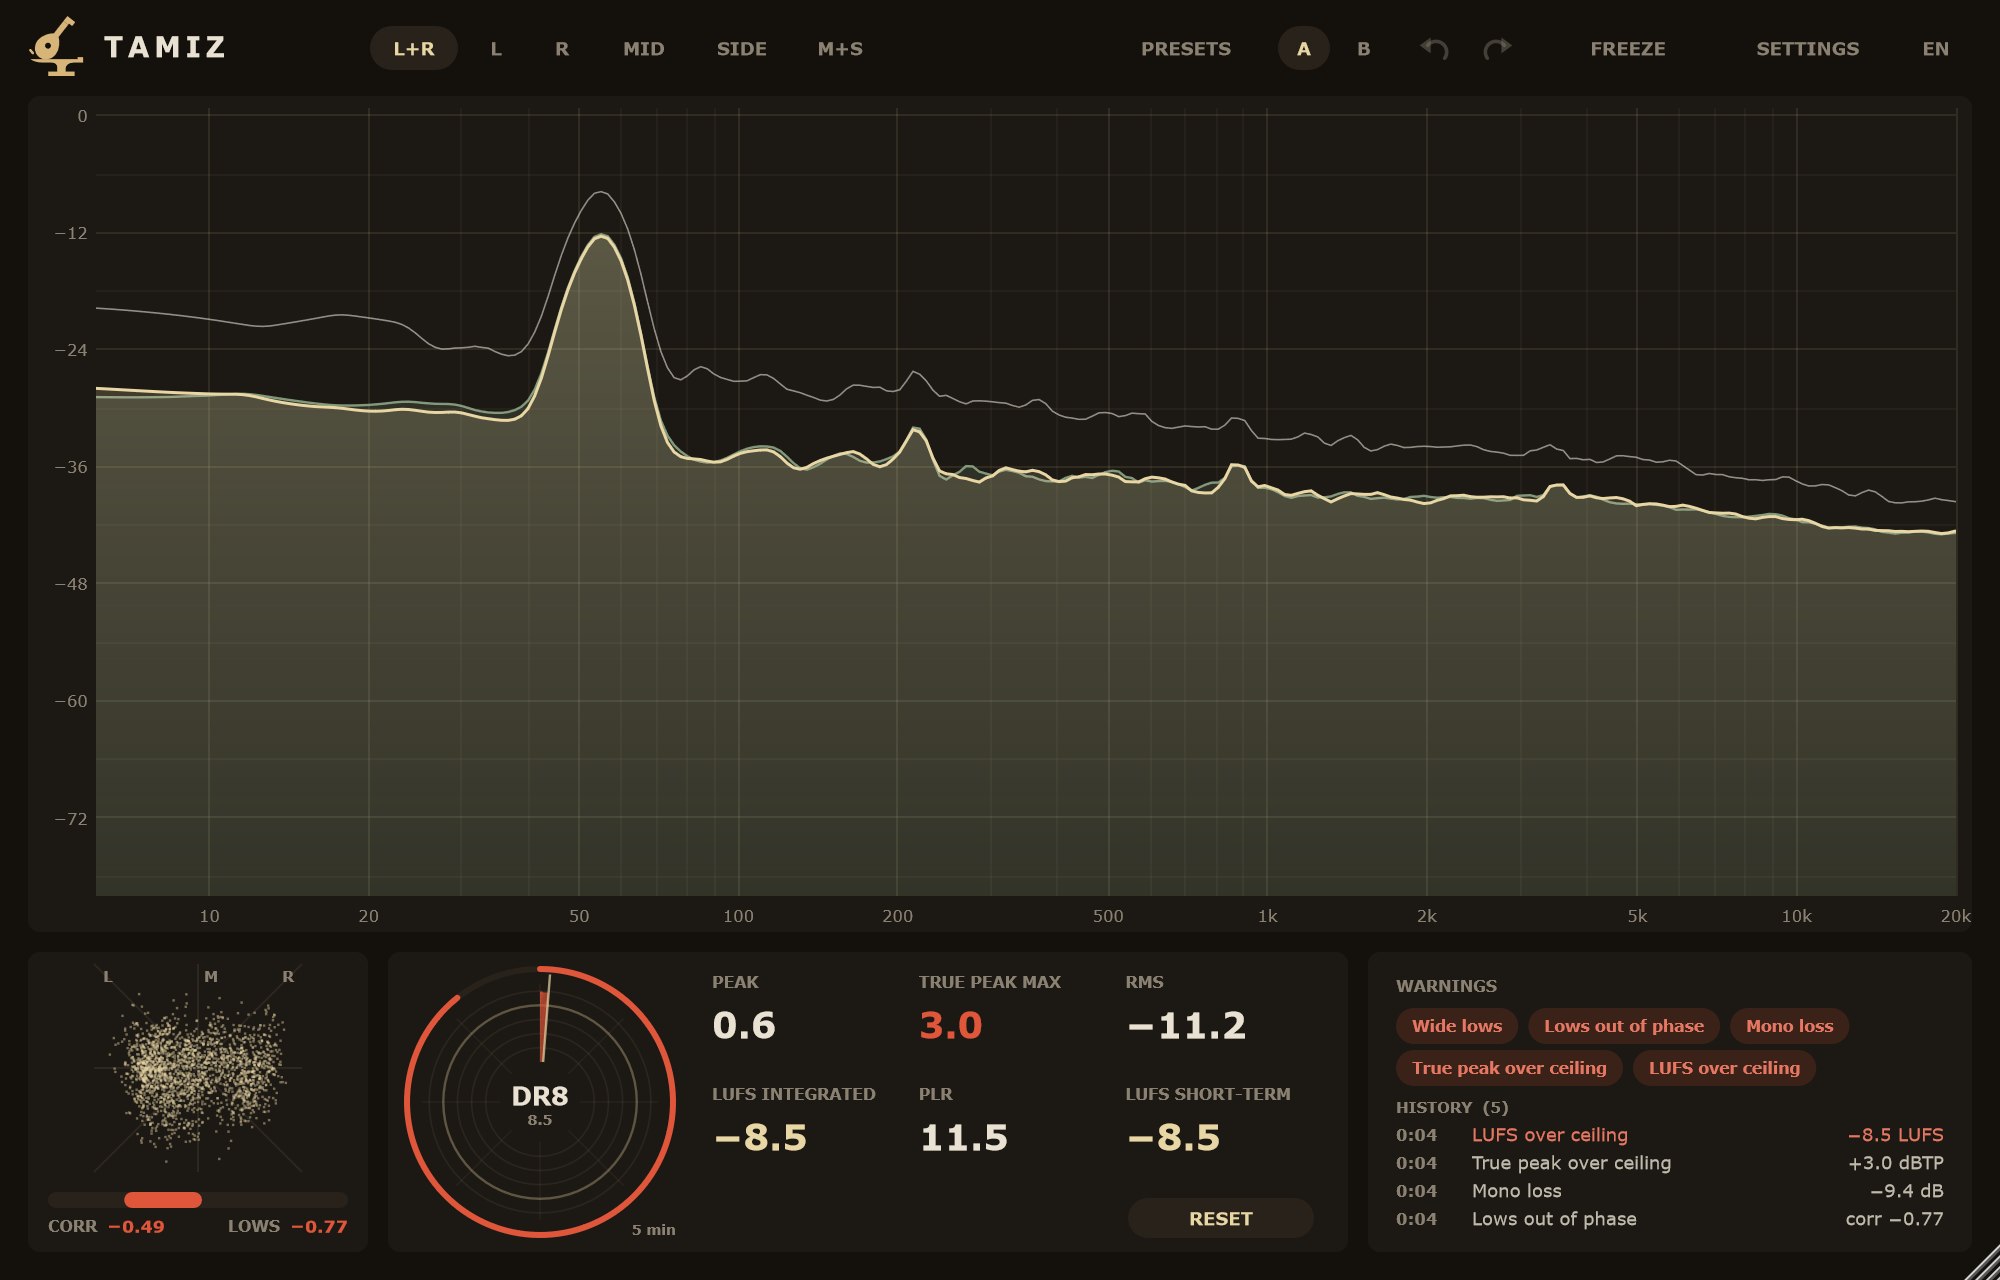Screen dimensions: 2000x1280
Task: Click the PLR value 11.5
Action: coord(964,1138)
